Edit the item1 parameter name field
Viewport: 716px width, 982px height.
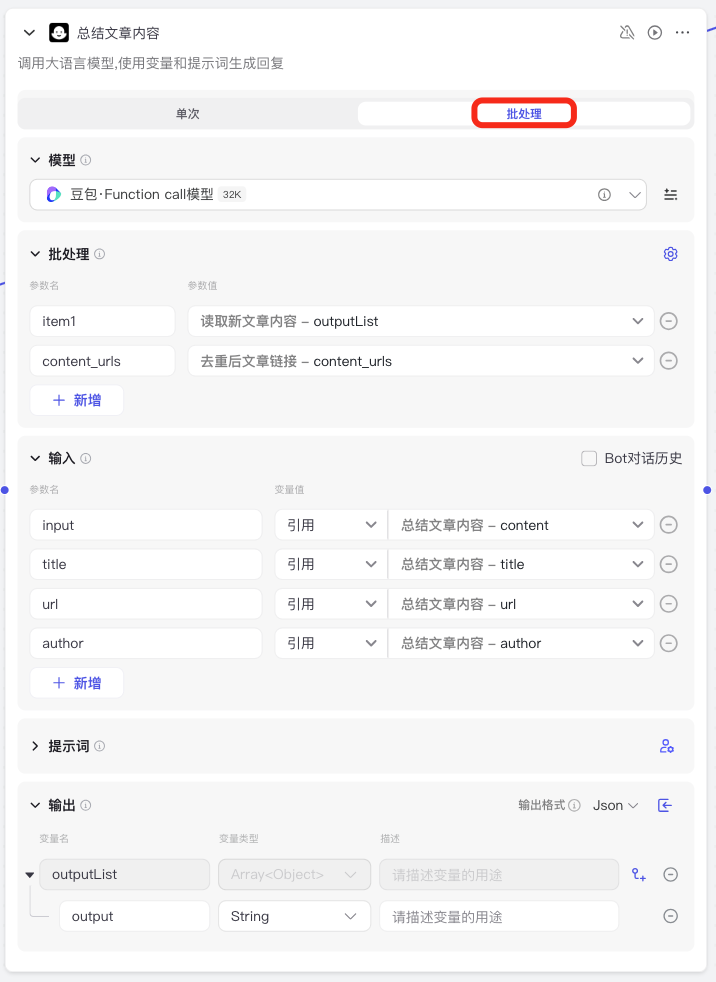click(102, 321)
